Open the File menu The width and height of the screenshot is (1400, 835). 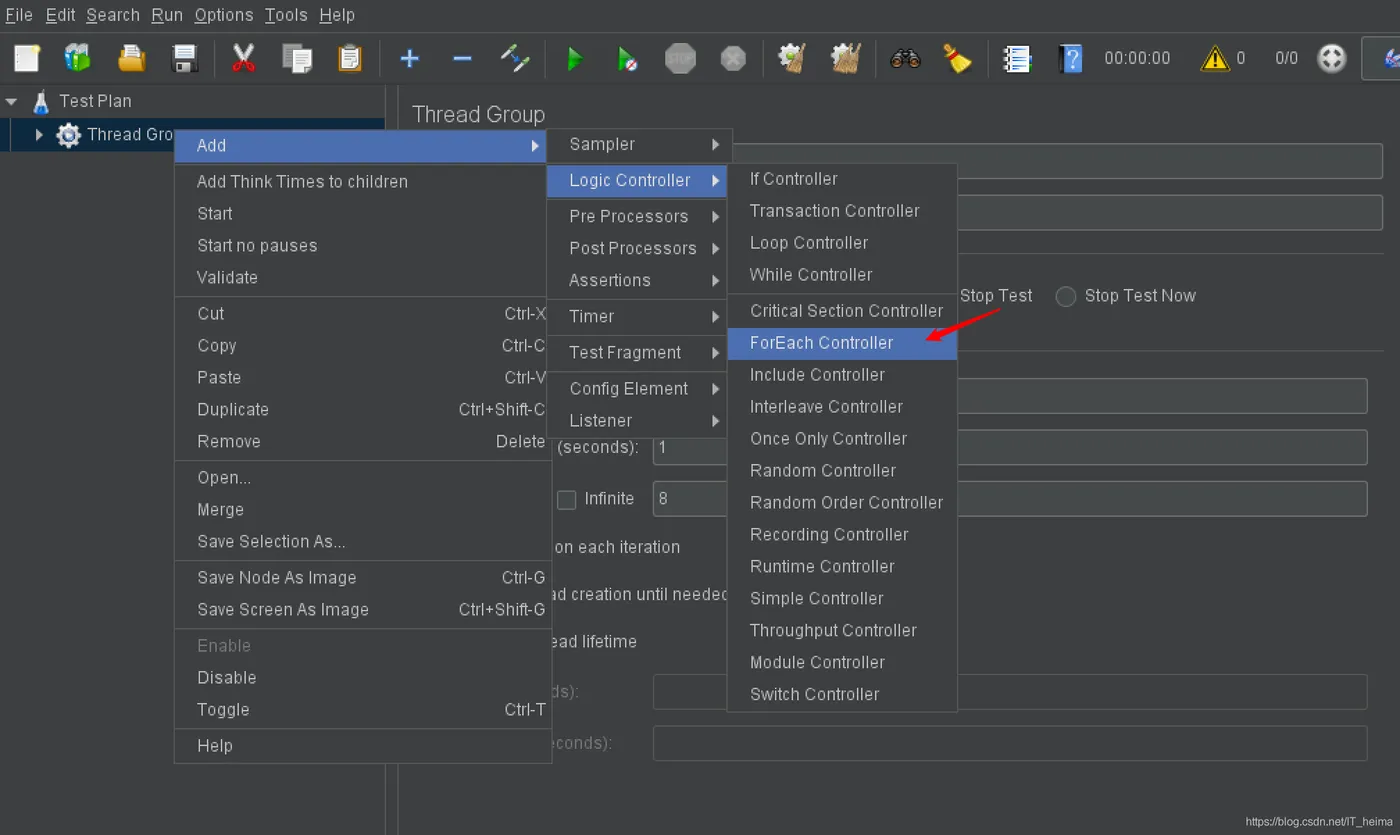coord(19,15)
